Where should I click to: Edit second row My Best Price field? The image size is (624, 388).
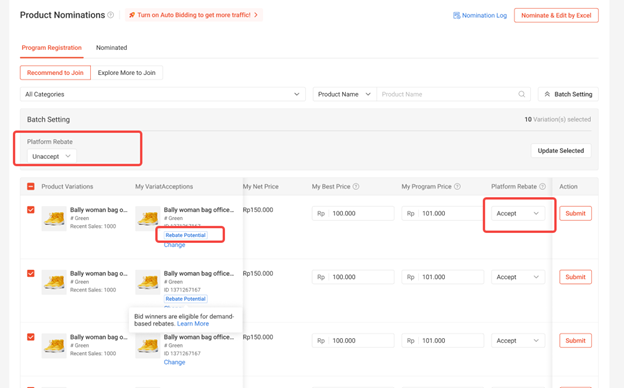pyautogui.click(x=353, y=277)
